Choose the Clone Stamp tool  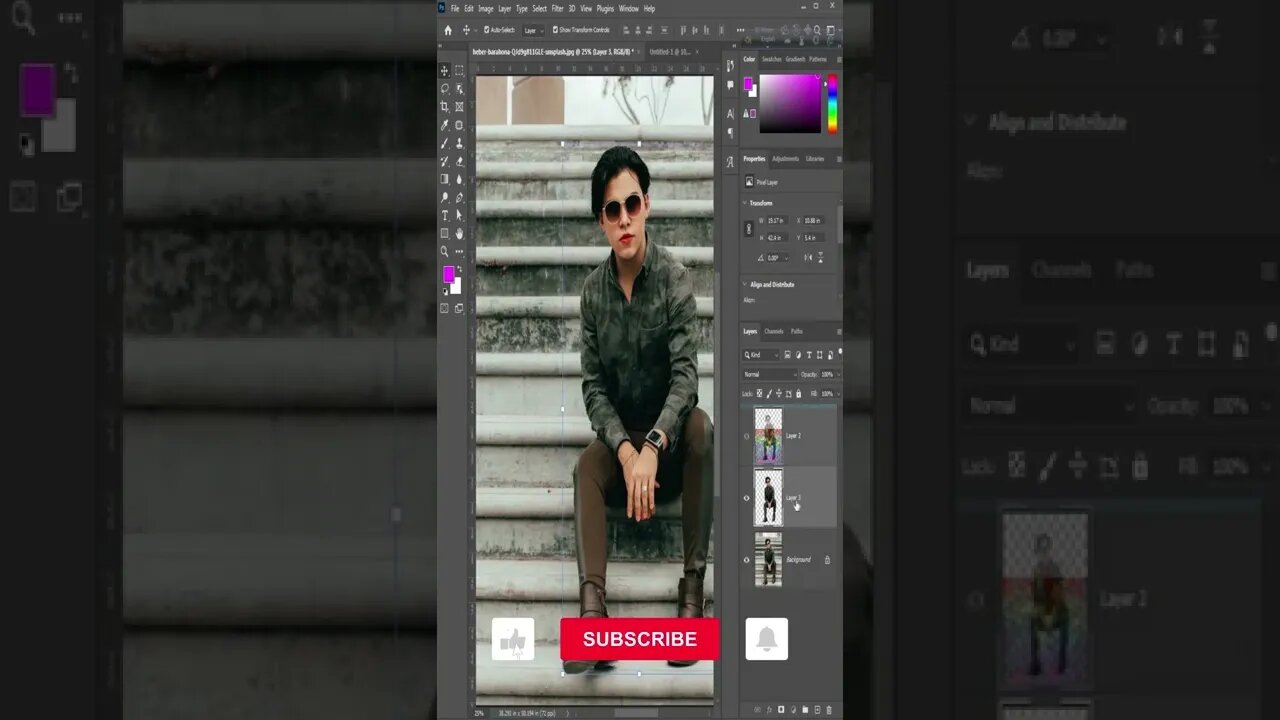459,143
